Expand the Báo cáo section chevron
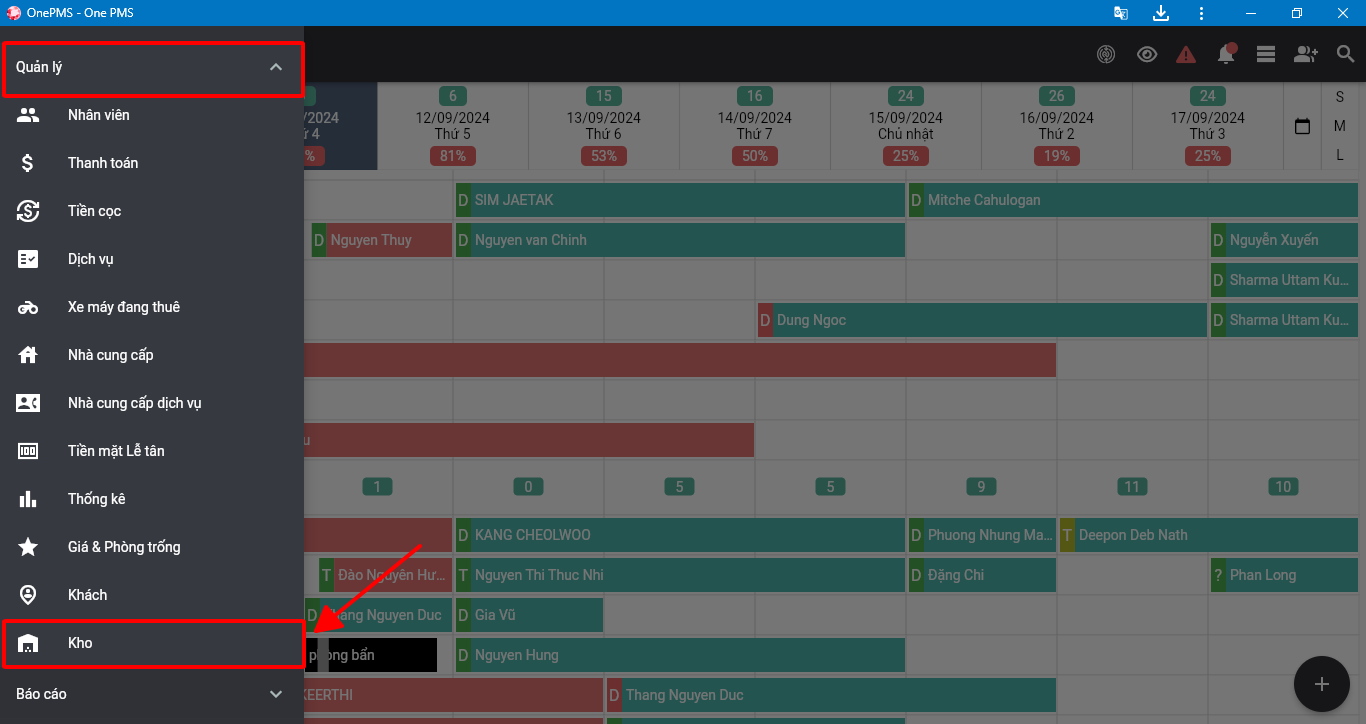Viewport: 1366px width, 724px height. point(276,693)
